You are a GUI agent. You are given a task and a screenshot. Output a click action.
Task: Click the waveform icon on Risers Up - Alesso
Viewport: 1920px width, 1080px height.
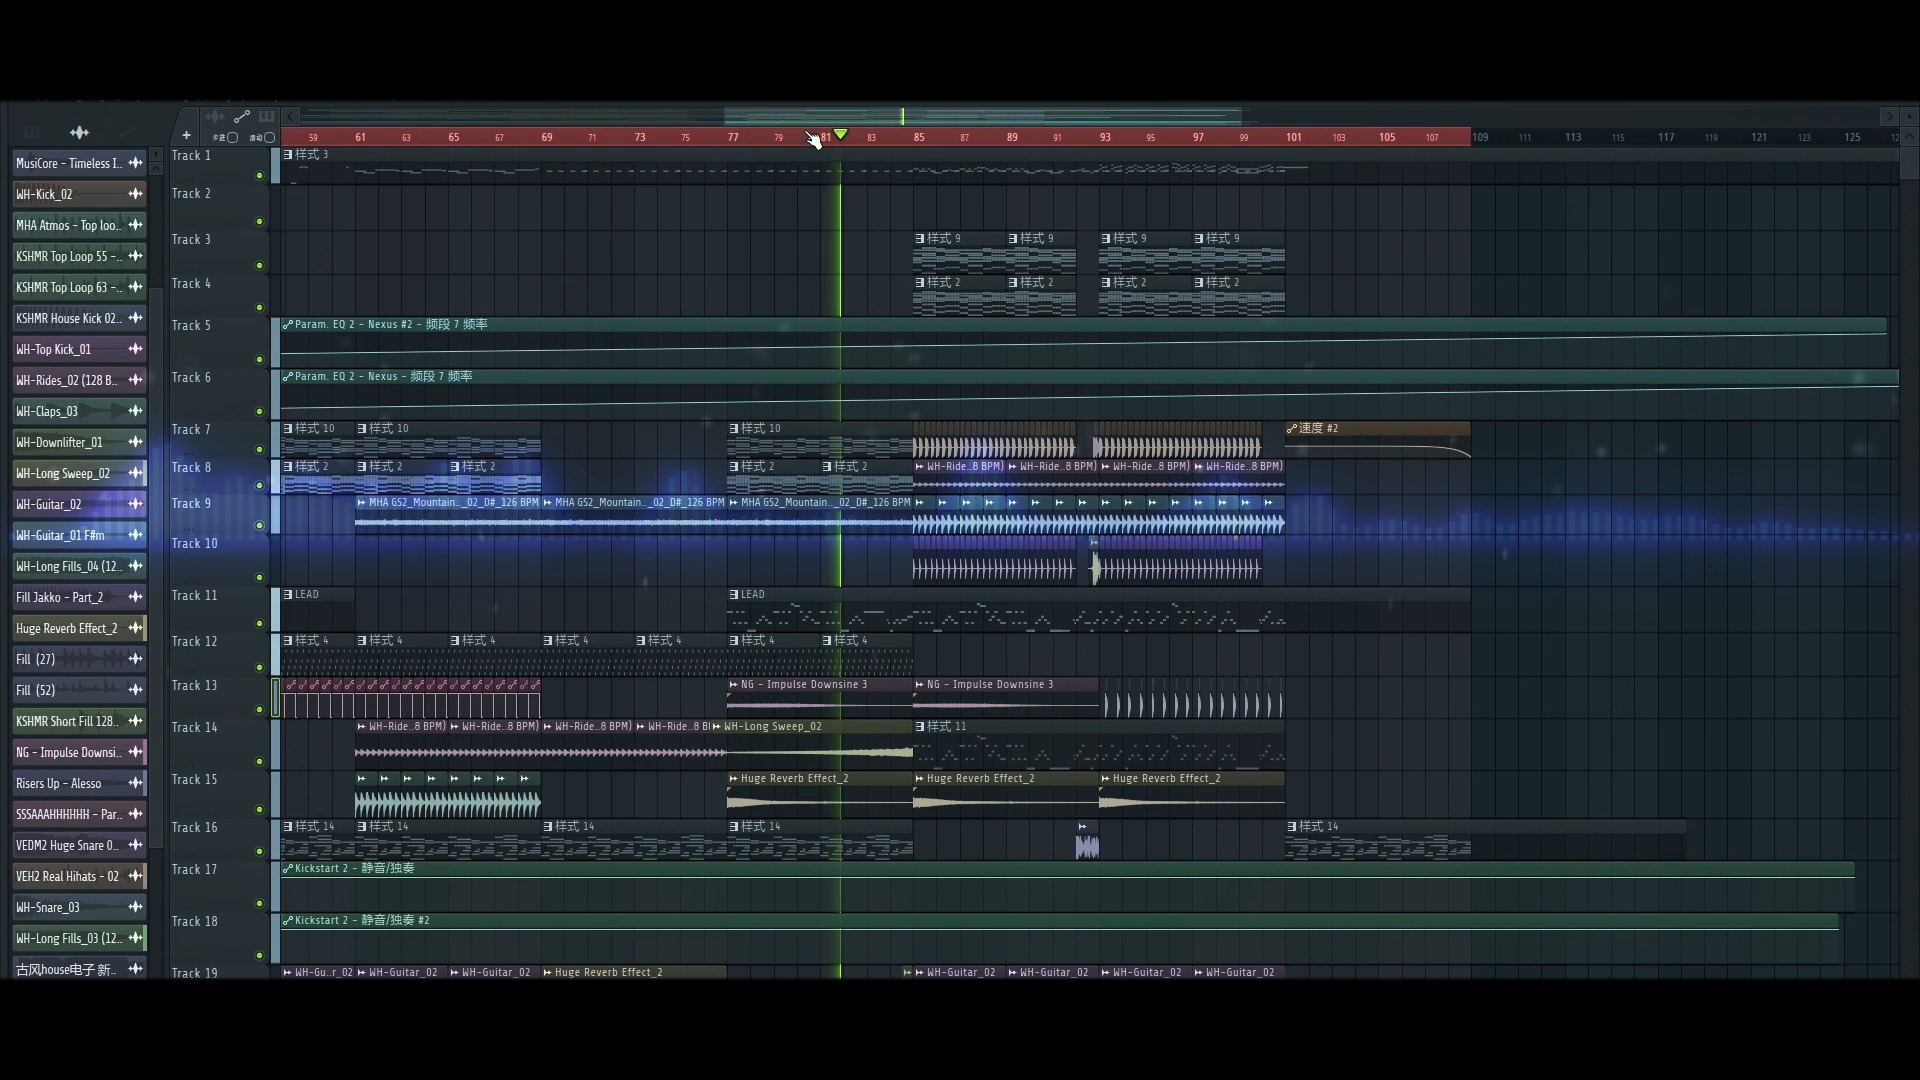(135, 783)
